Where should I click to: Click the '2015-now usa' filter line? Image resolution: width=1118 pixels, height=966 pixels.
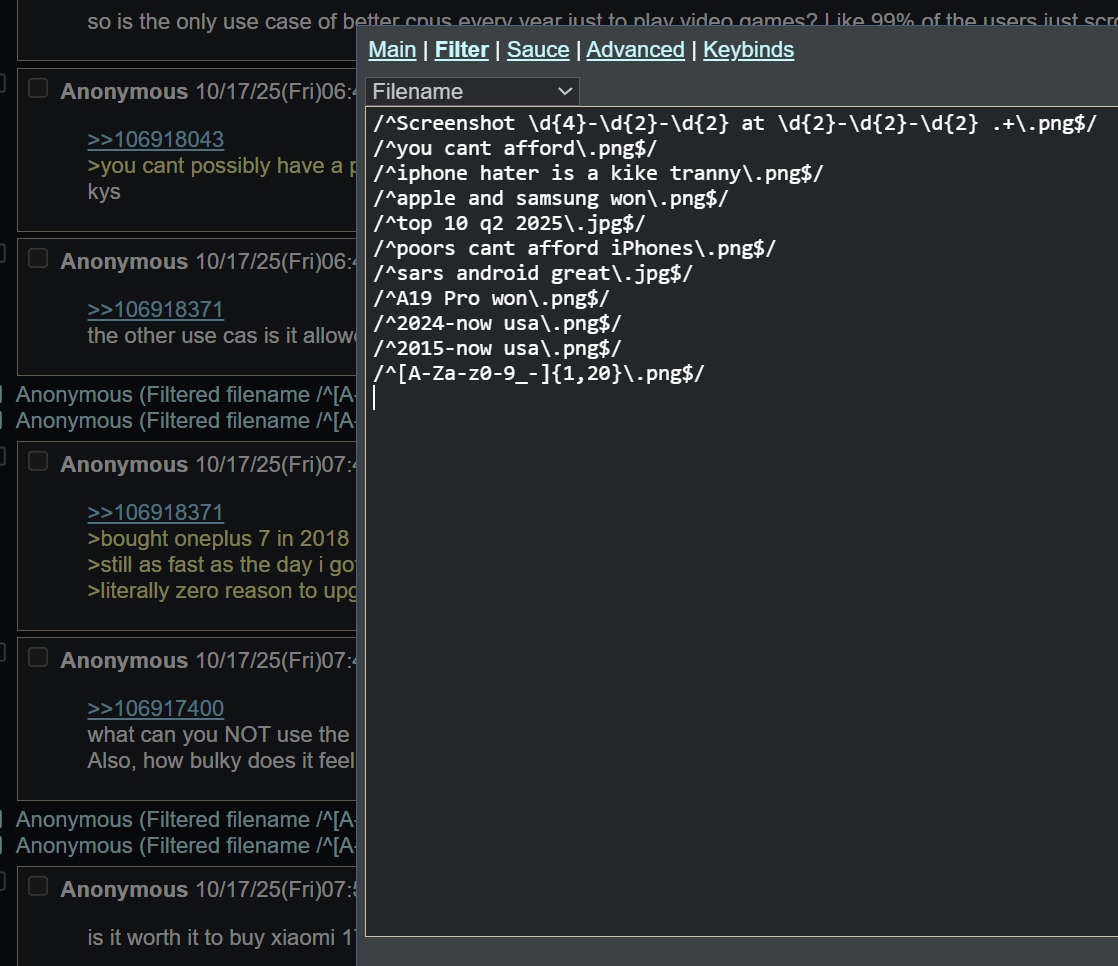(496, 348)
